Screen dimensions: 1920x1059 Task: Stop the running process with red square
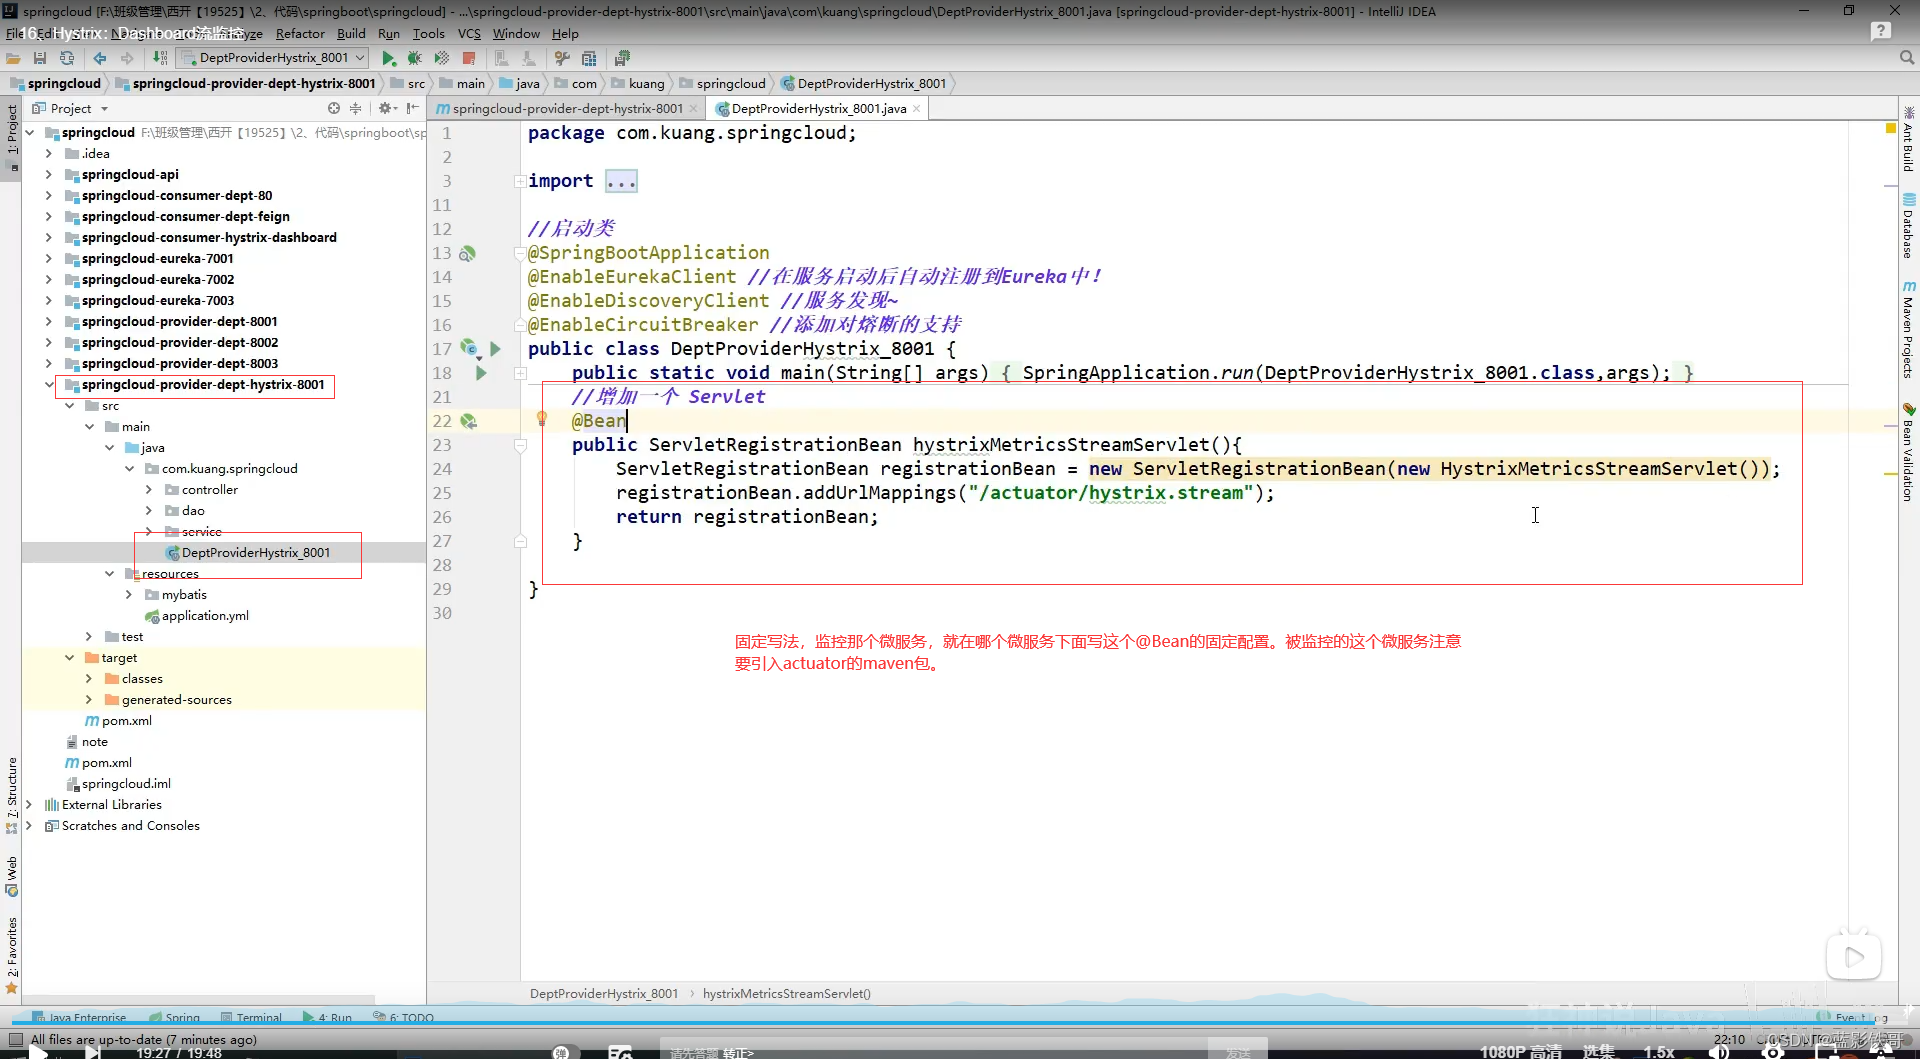coord(469,58)
